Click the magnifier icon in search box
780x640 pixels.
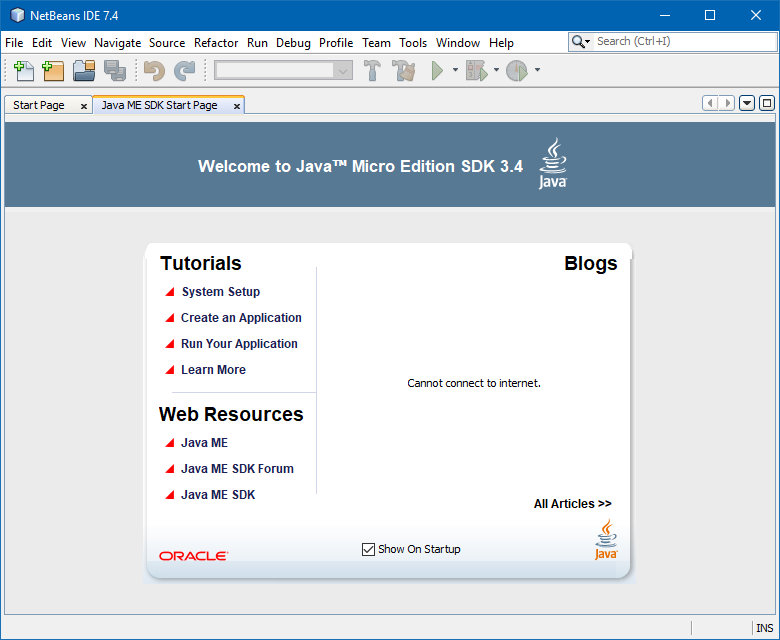tap(578, 42)
